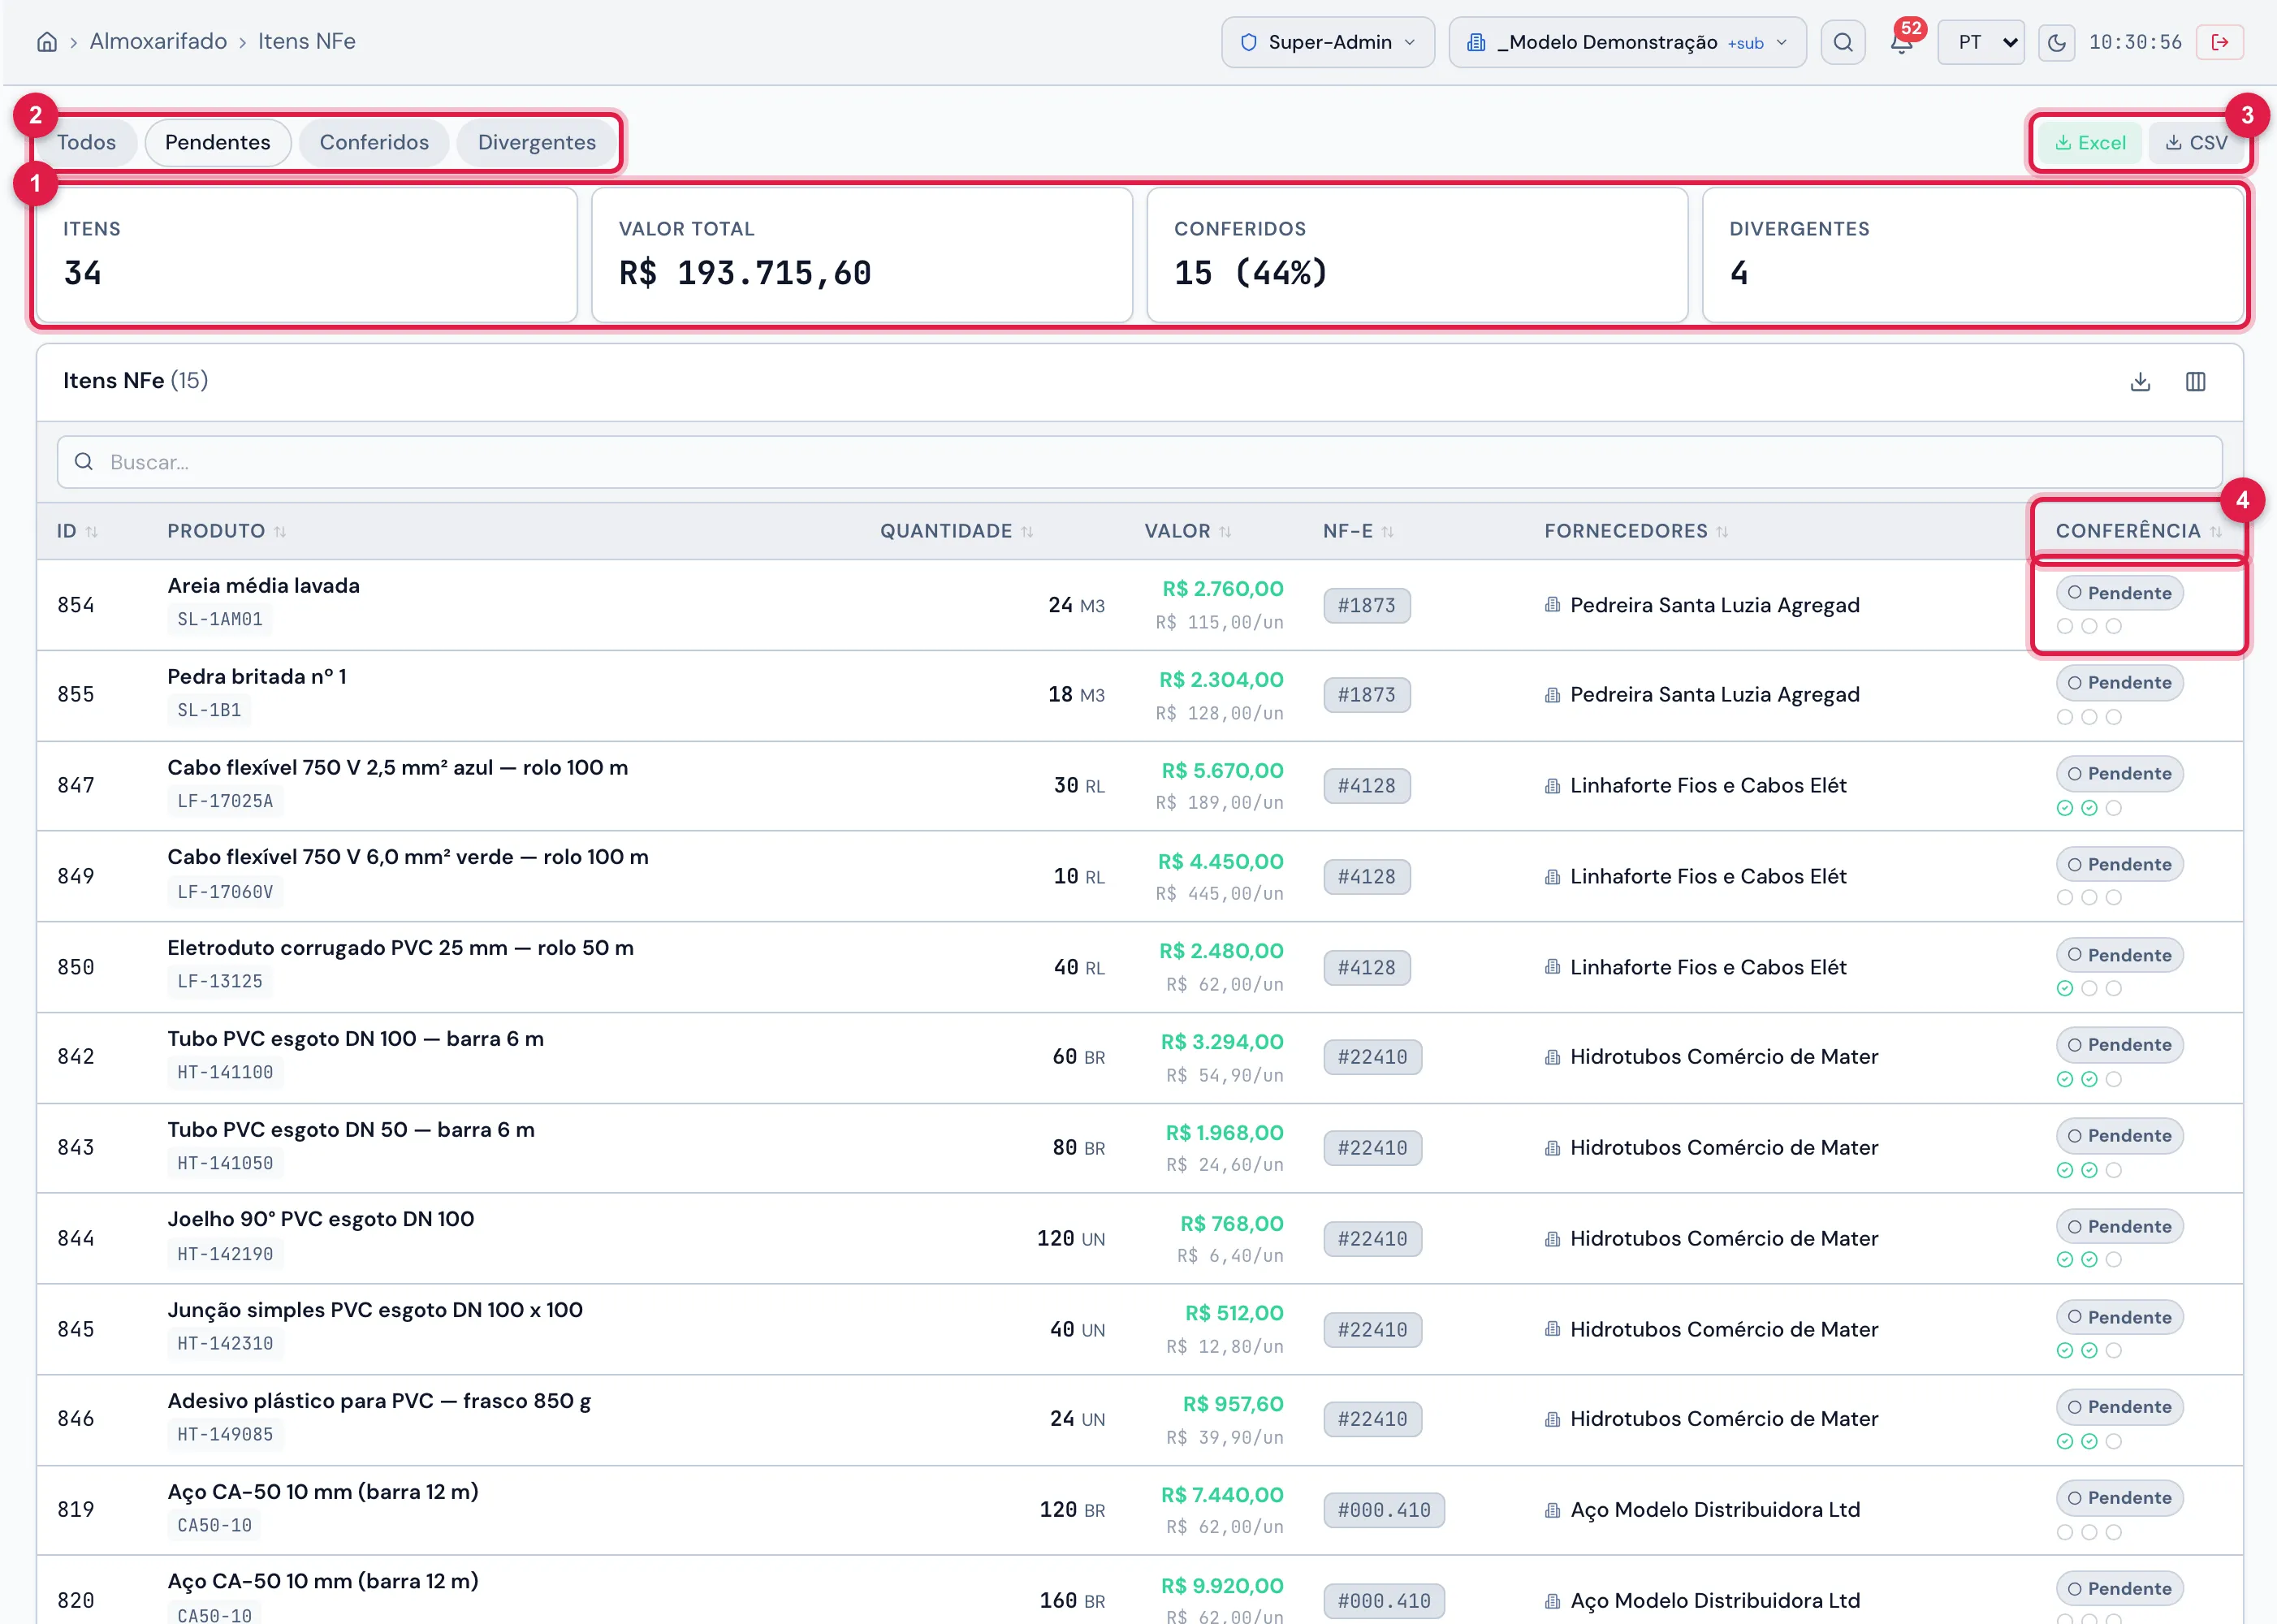Click the Itens NFe breadcrumb
Viewport: 2277px width, 1624px height.
[x=306, y=41]
